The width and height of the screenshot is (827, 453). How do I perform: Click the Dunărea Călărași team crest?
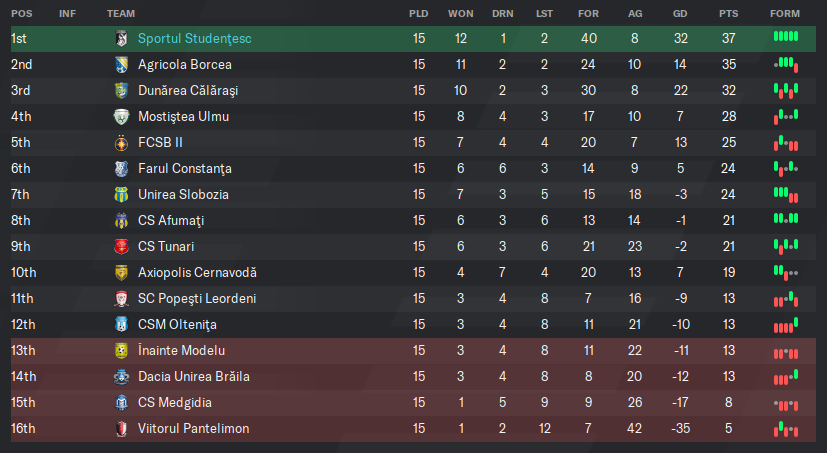click(x=121, y=91)
